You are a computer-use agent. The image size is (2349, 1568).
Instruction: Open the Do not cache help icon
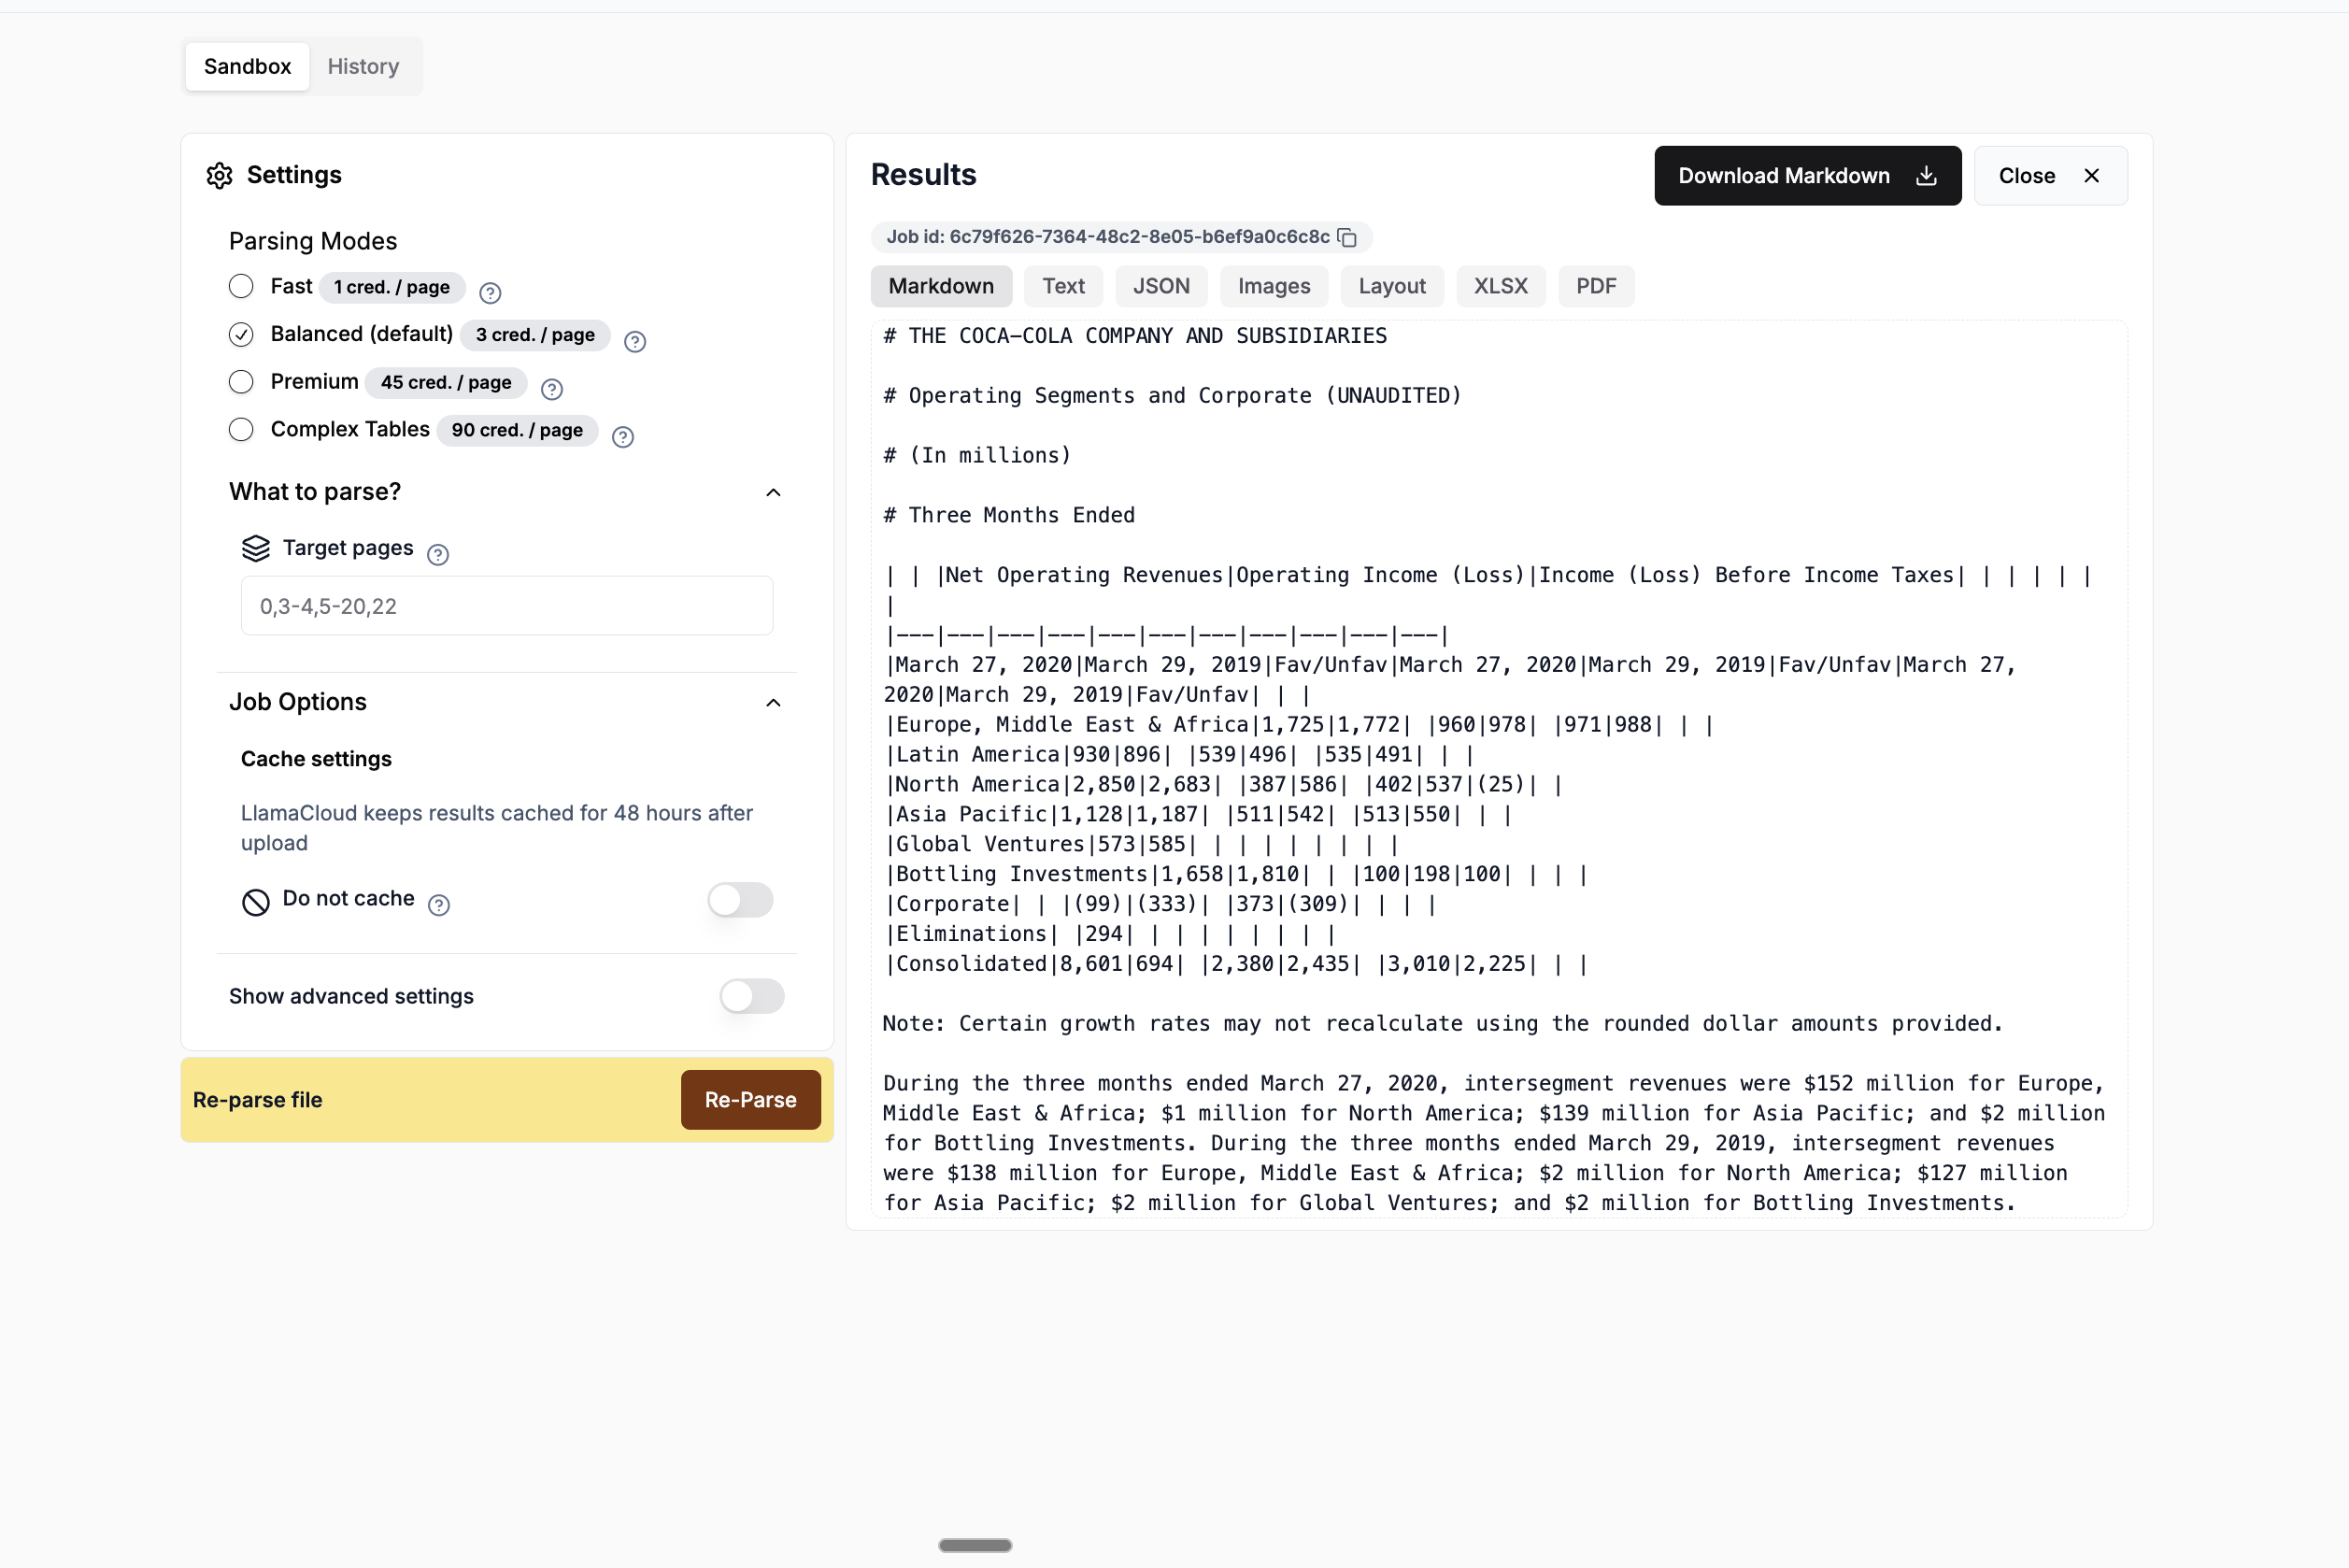click(439, 905)
